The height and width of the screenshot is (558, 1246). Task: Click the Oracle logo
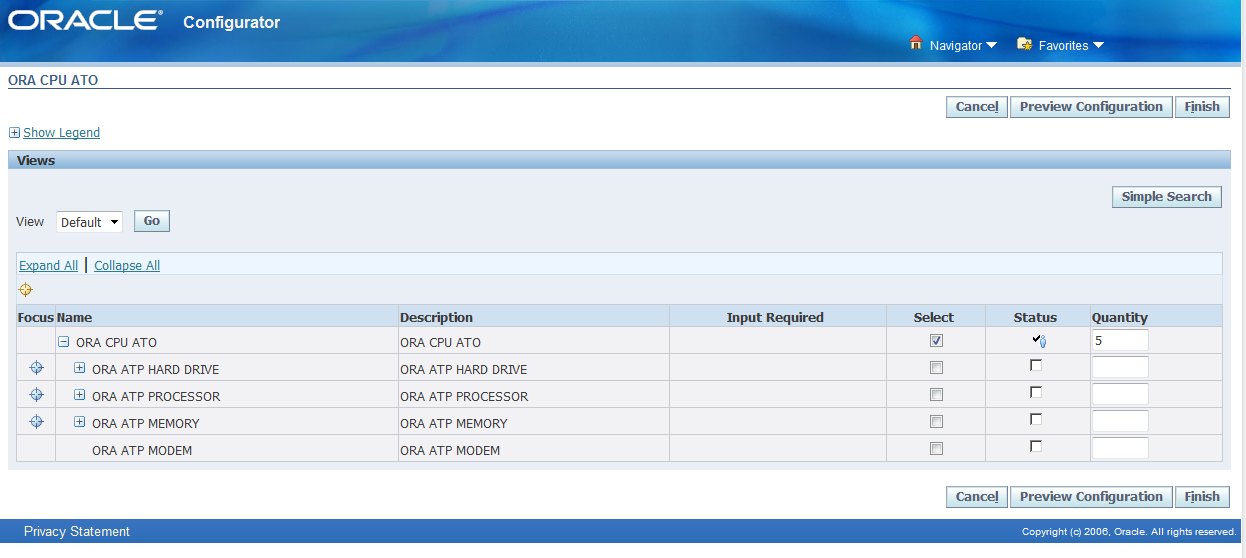pos(85,21)
